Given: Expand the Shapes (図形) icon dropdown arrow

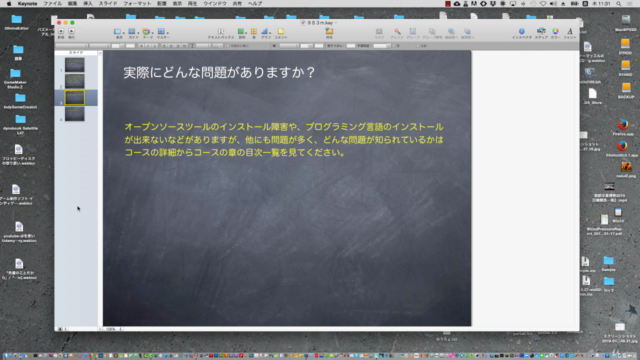Looking at the screenshot, I should pos(246,33).
